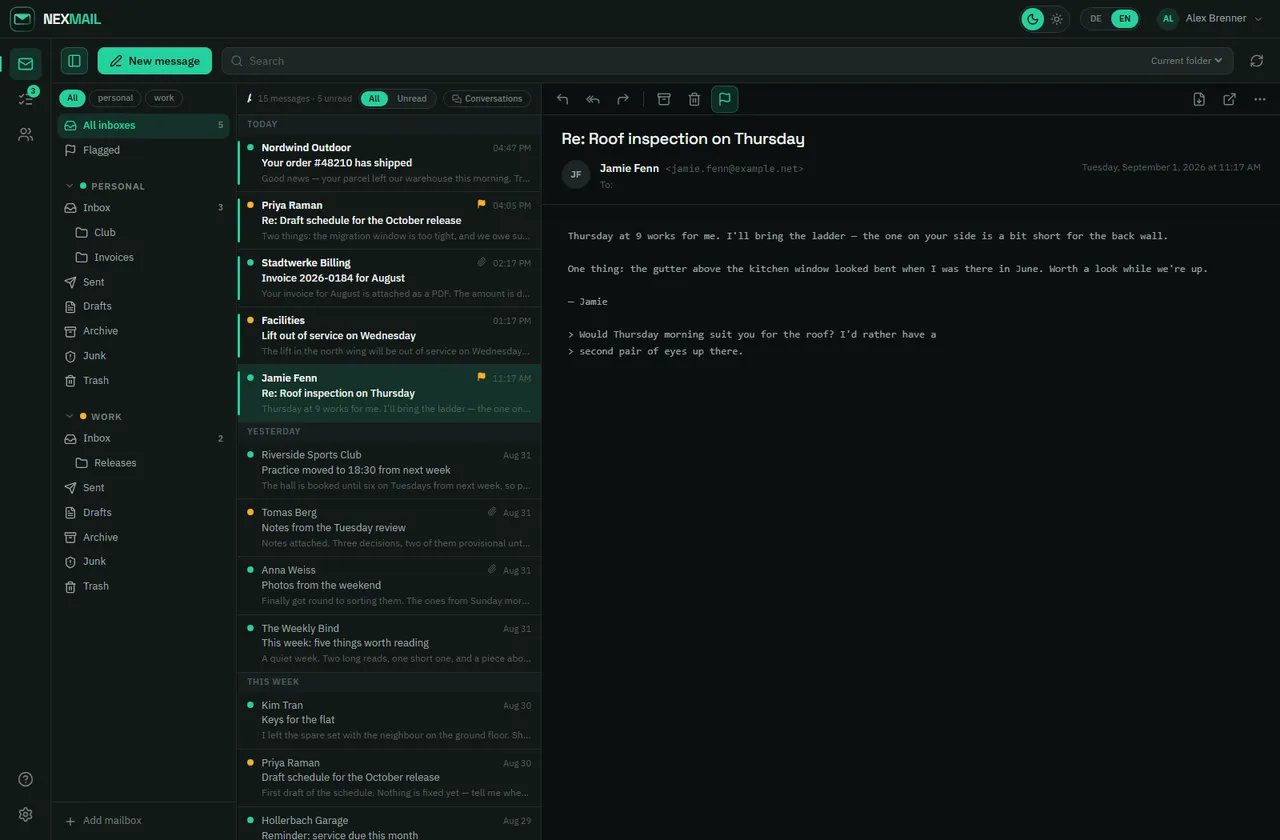Click the refresh icon beside search
Screen dimensions: 1280x840
click(1257, 61)
